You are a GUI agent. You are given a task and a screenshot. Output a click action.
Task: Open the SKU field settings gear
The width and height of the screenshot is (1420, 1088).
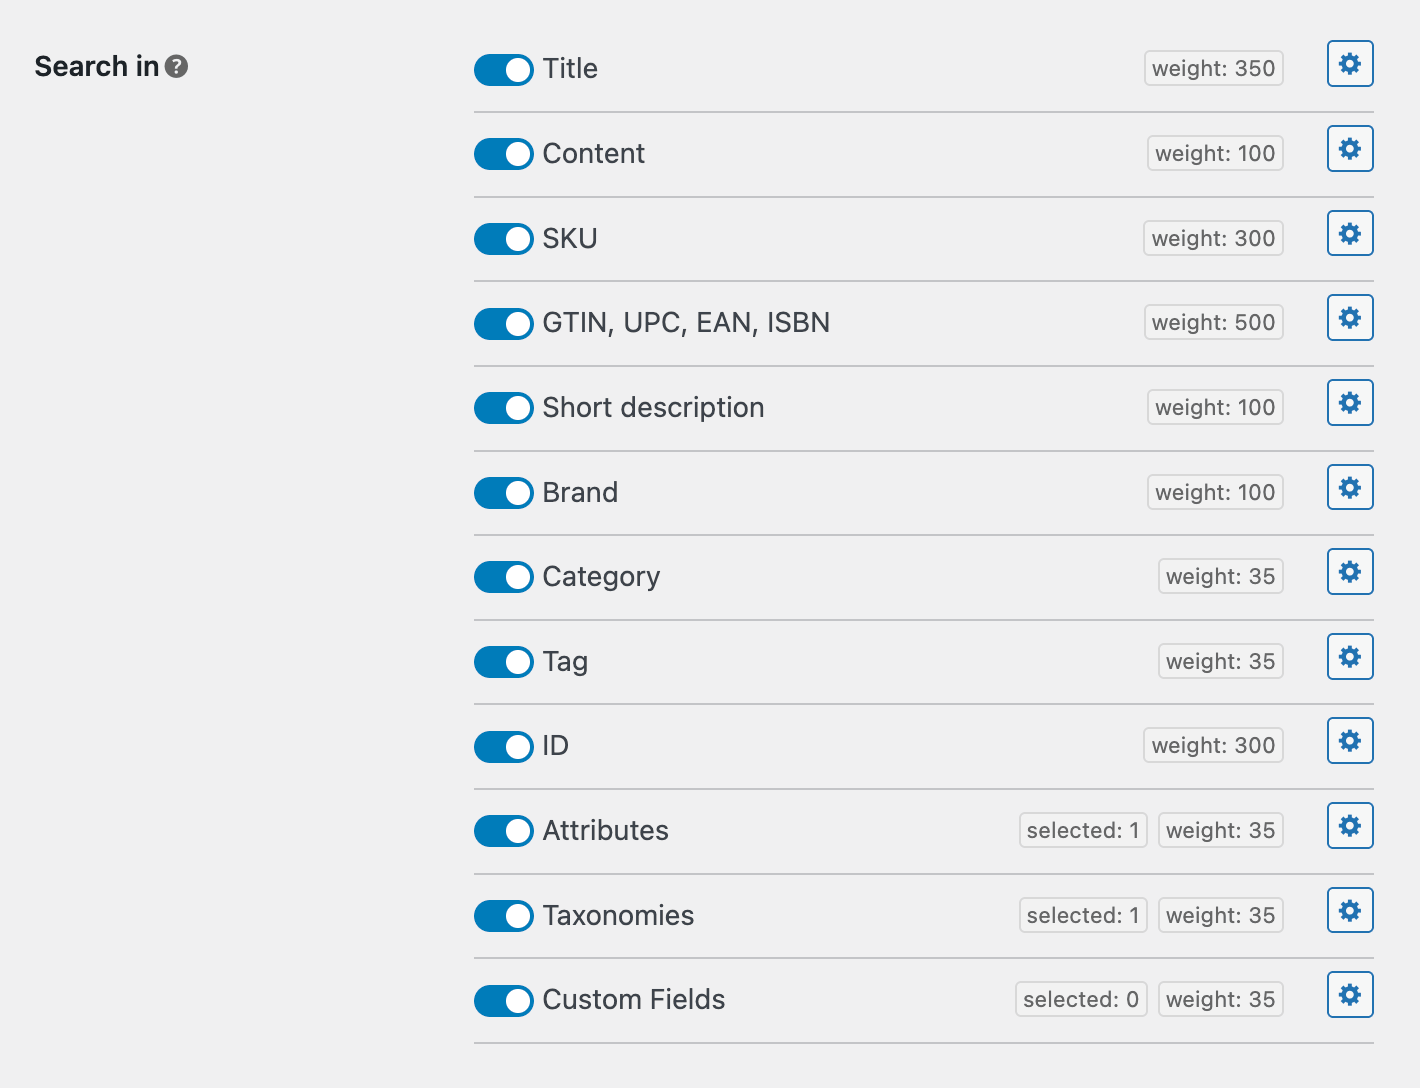pyautogui.click(x=1349, y=234)
